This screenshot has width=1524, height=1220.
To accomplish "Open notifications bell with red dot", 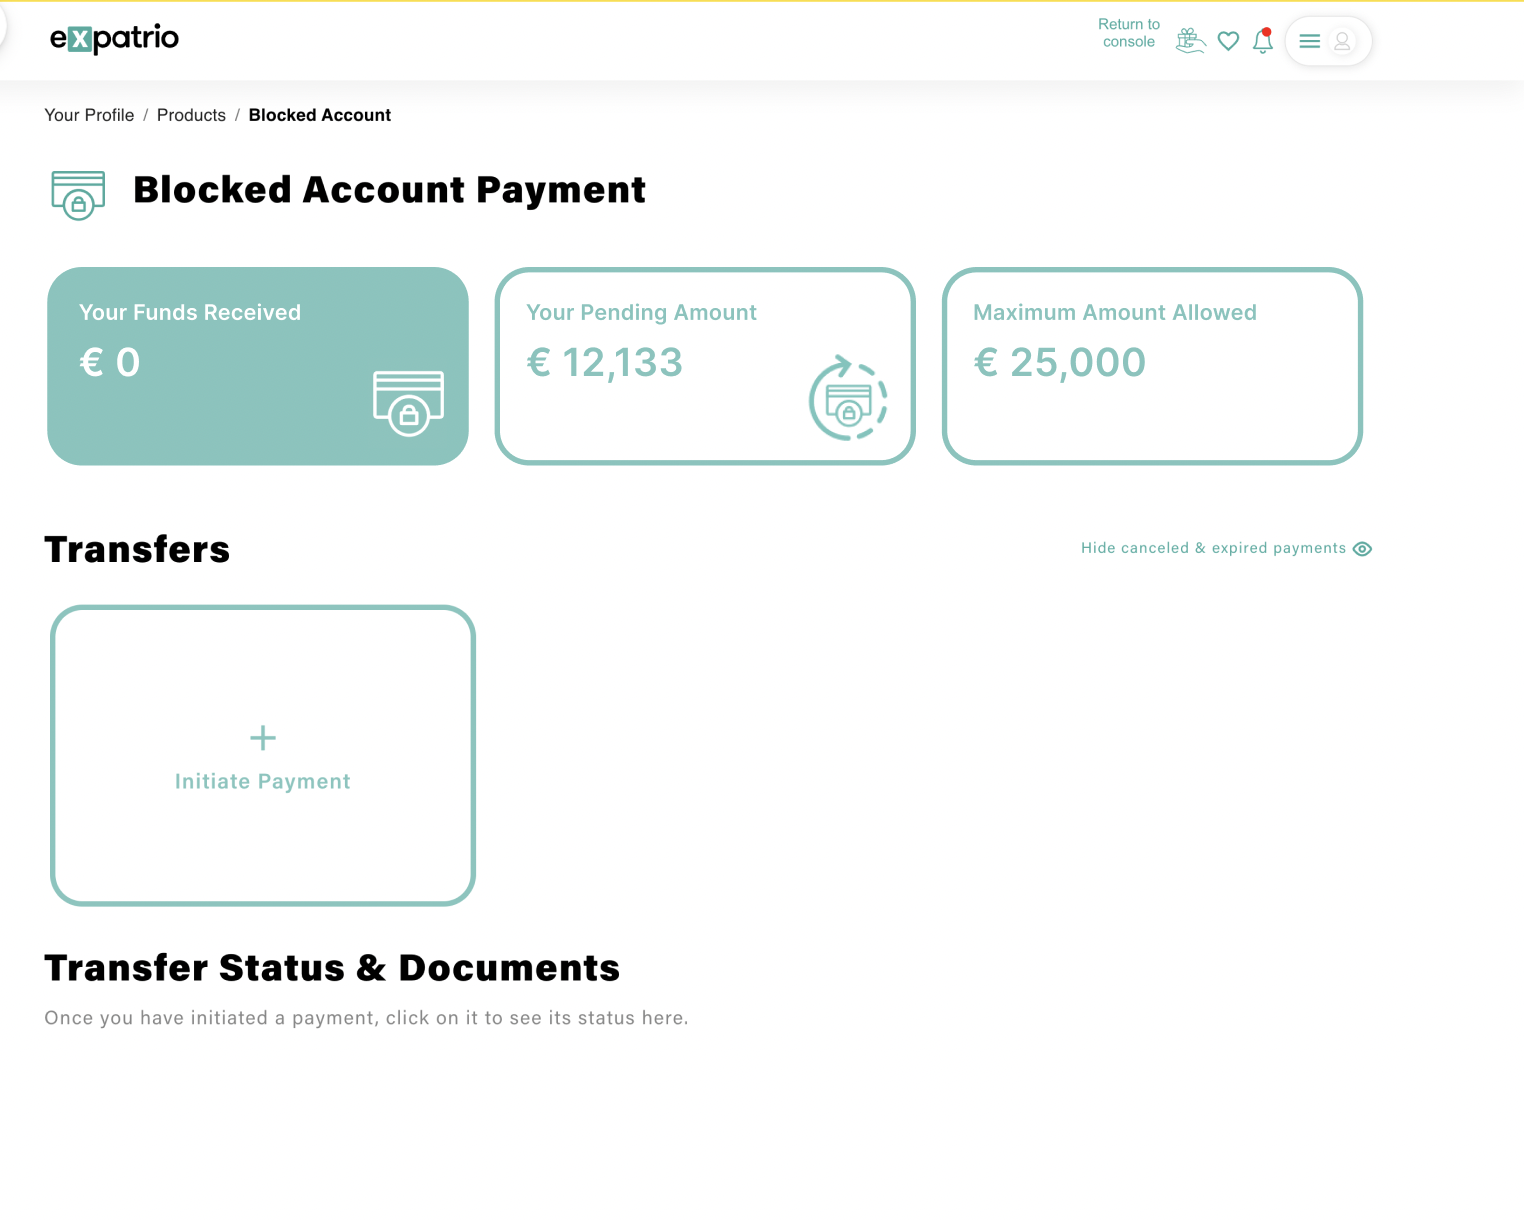I will (x=1263, y=41).
